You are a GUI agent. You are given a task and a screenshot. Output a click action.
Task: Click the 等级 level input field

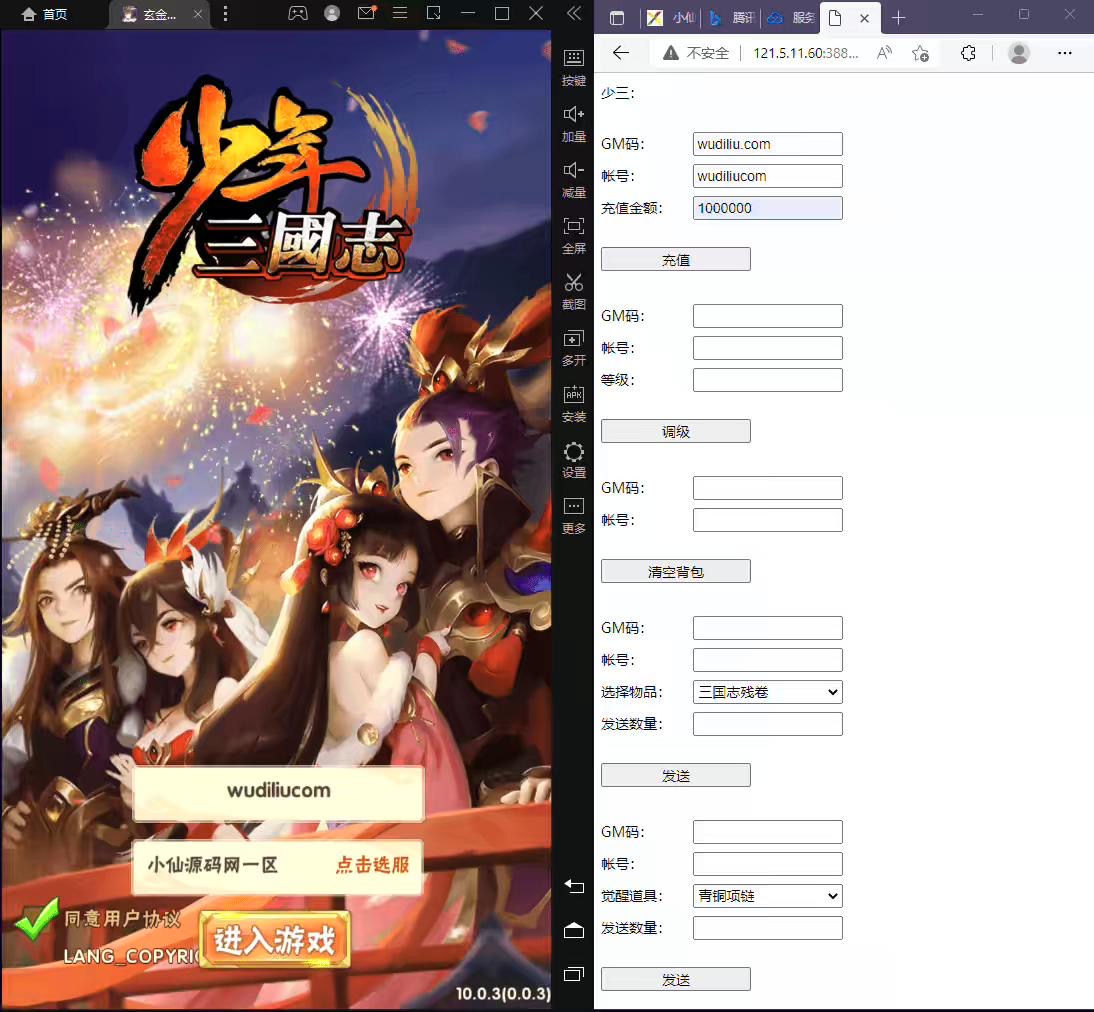[x=767, y=380]
